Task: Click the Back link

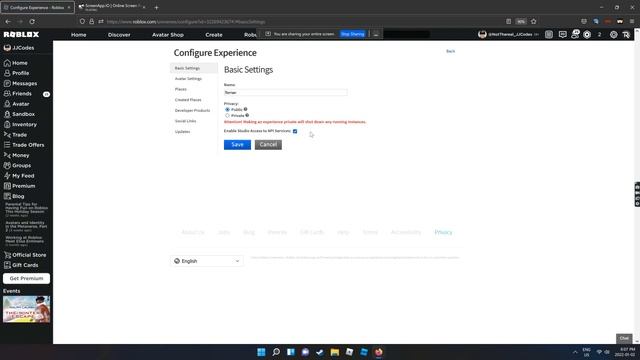Action: coord(451,51)
